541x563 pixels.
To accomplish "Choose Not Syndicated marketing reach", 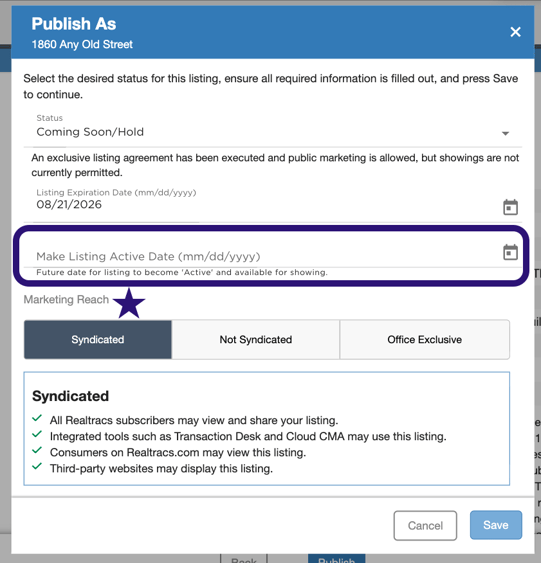I will pos(256,340).
